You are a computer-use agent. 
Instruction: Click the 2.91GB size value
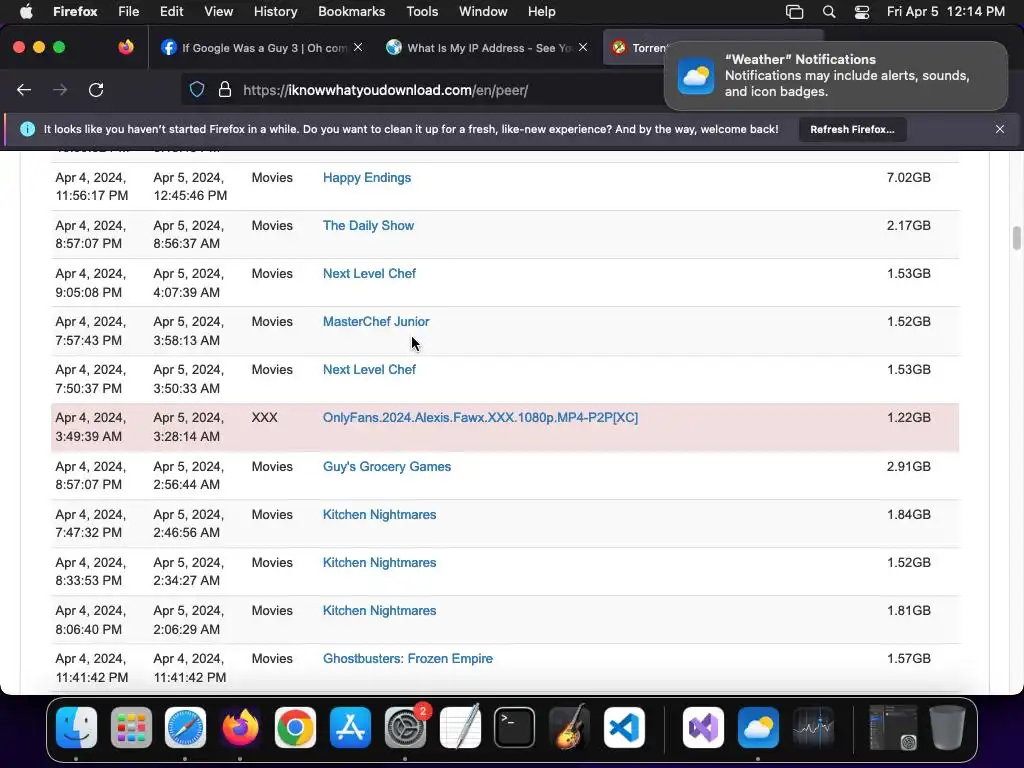908,466
